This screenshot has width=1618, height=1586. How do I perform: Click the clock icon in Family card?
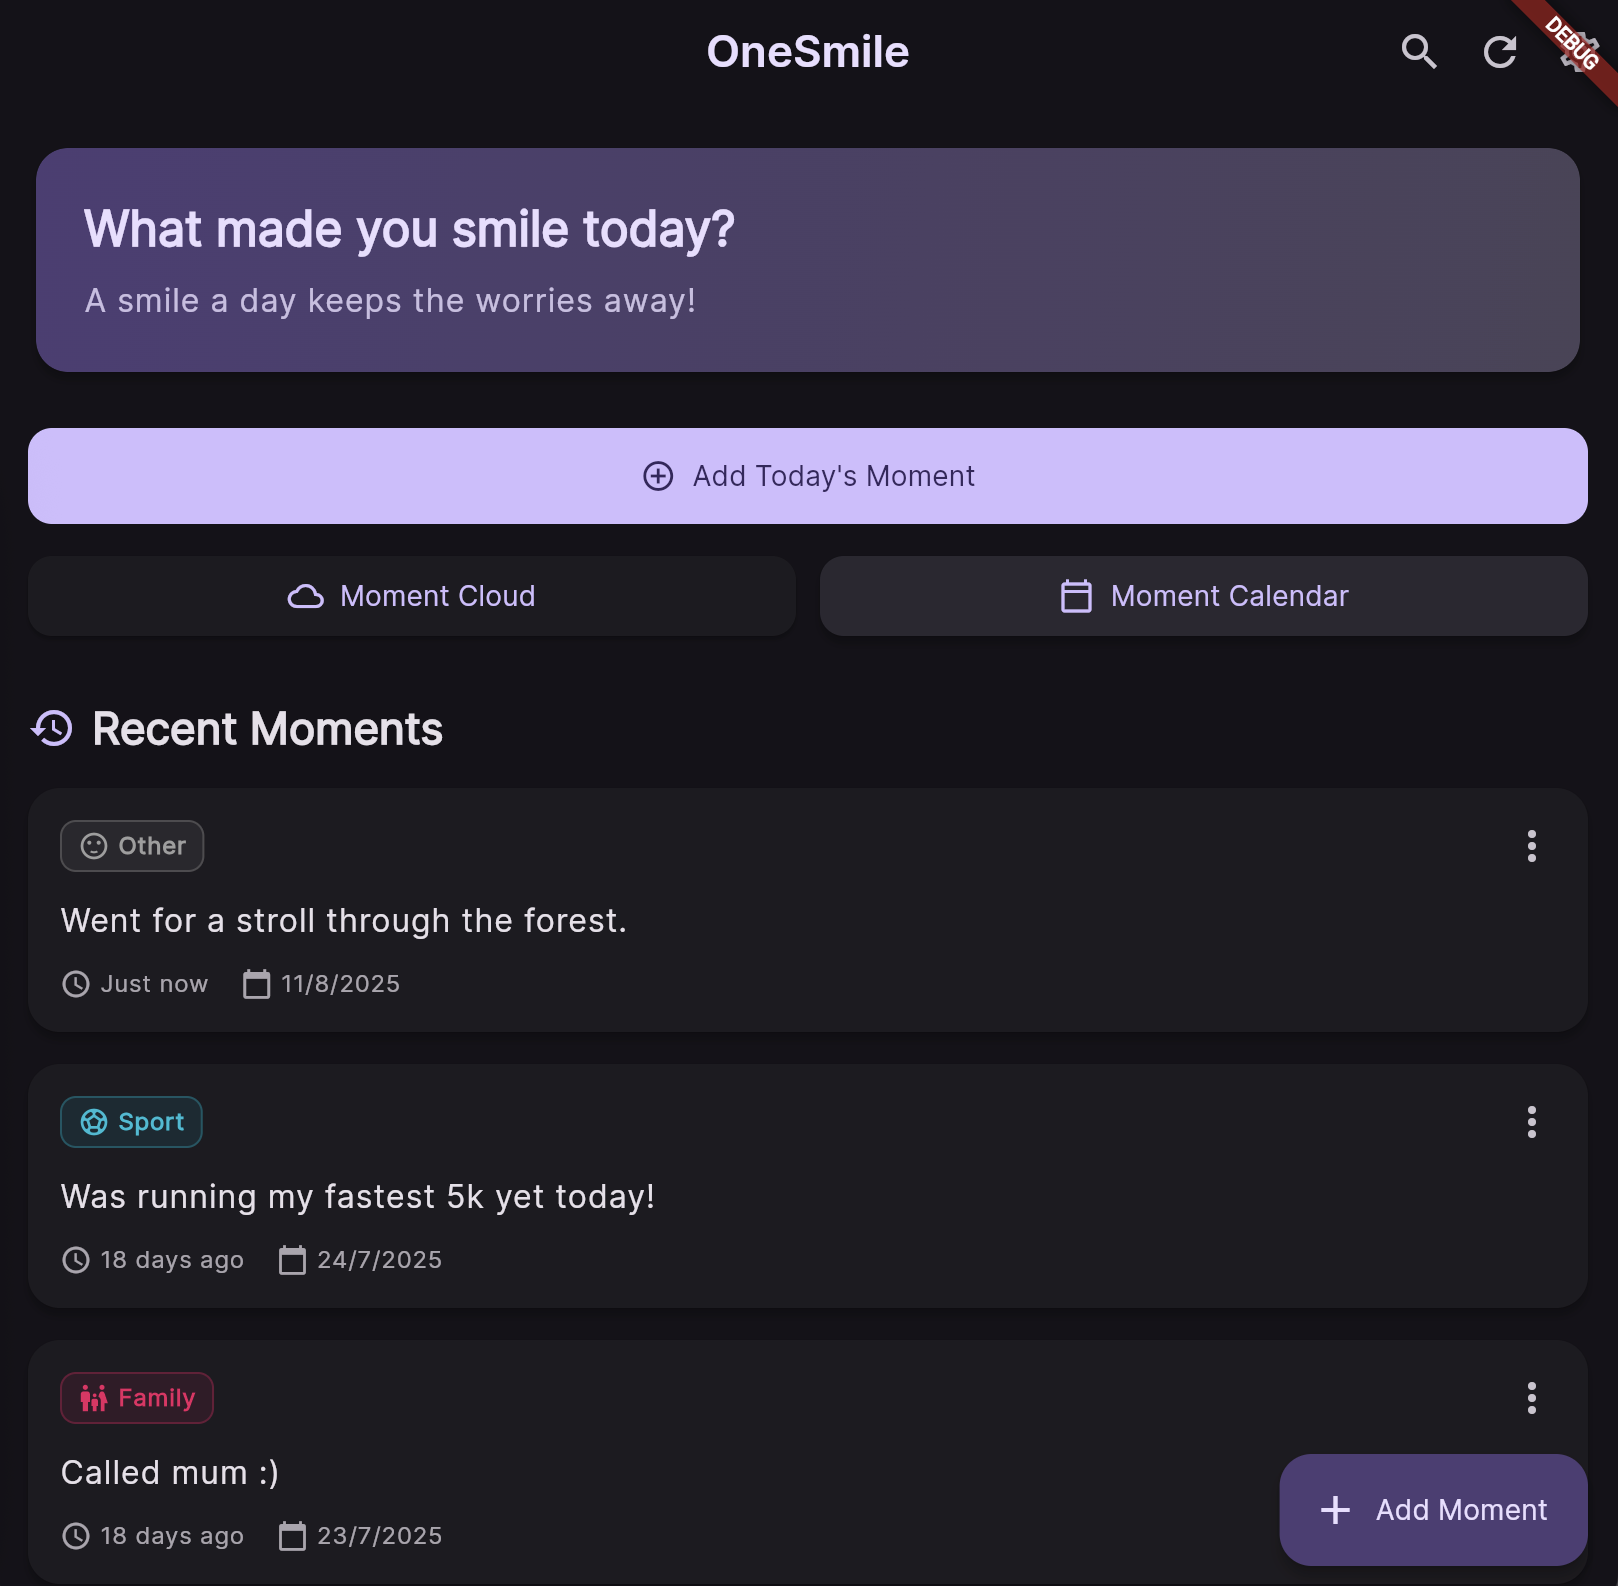76,1536
